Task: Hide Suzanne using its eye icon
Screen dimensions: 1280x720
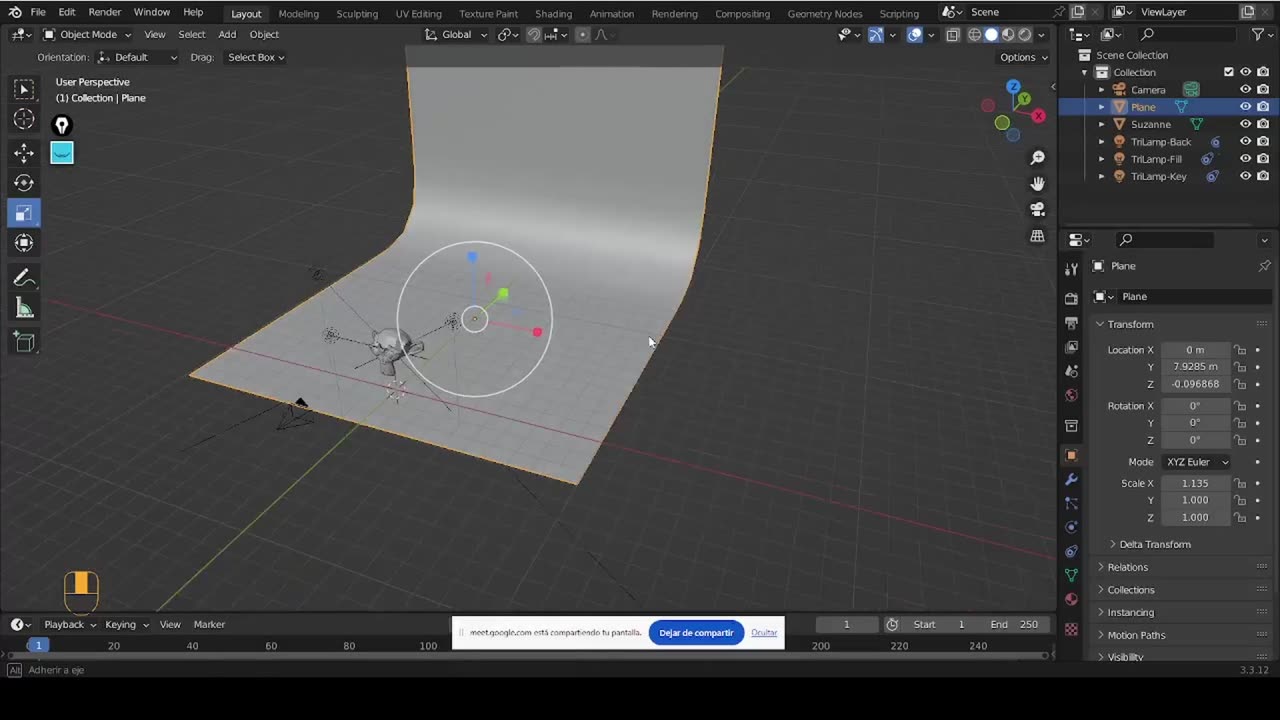Action: [x=1245, y=124]
